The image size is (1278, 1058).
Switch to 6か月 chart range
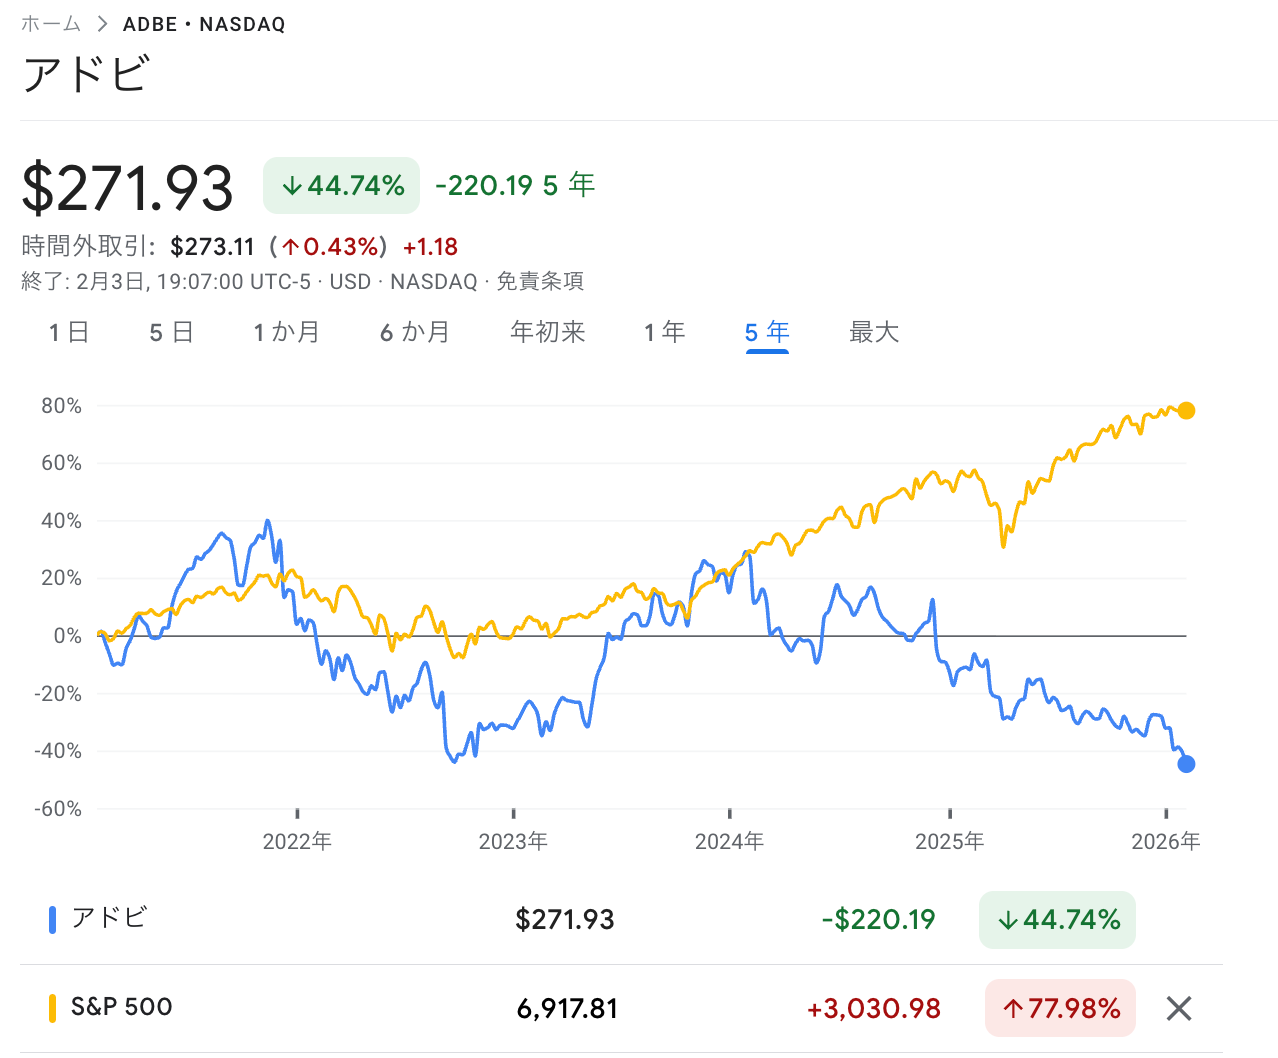(x=415, y=333)
